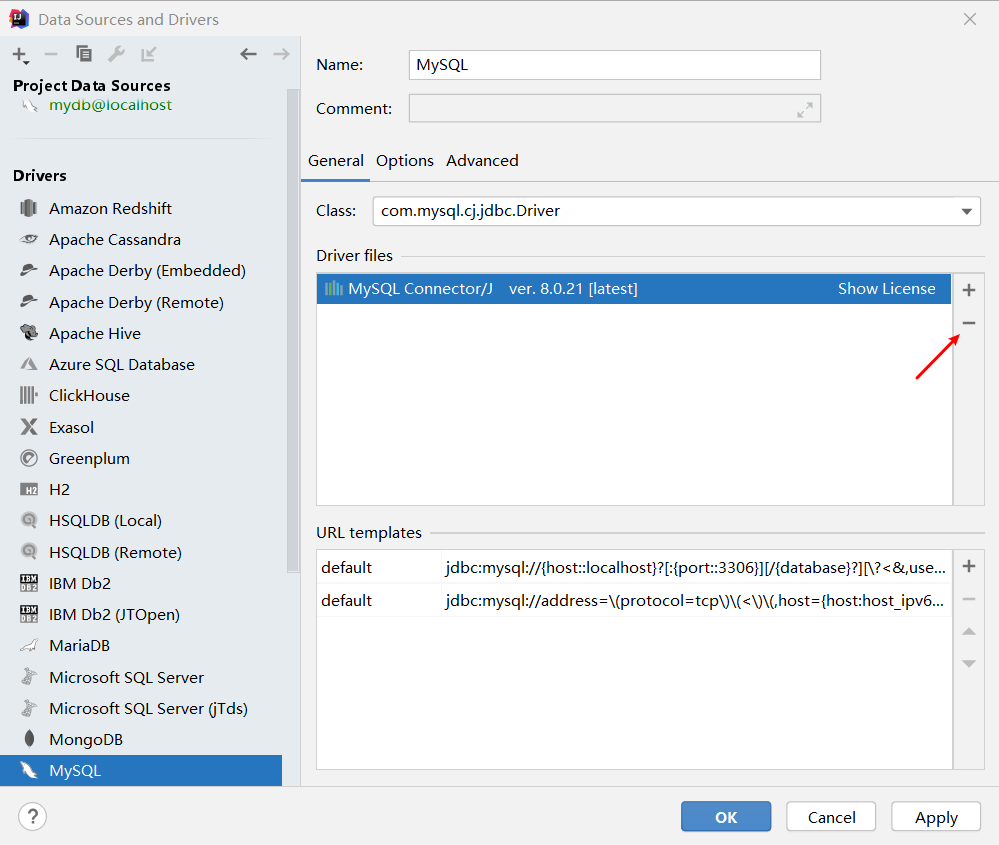Screen dimensions: 999x845
Task: Remove the selected driver file
Action: 968,323
